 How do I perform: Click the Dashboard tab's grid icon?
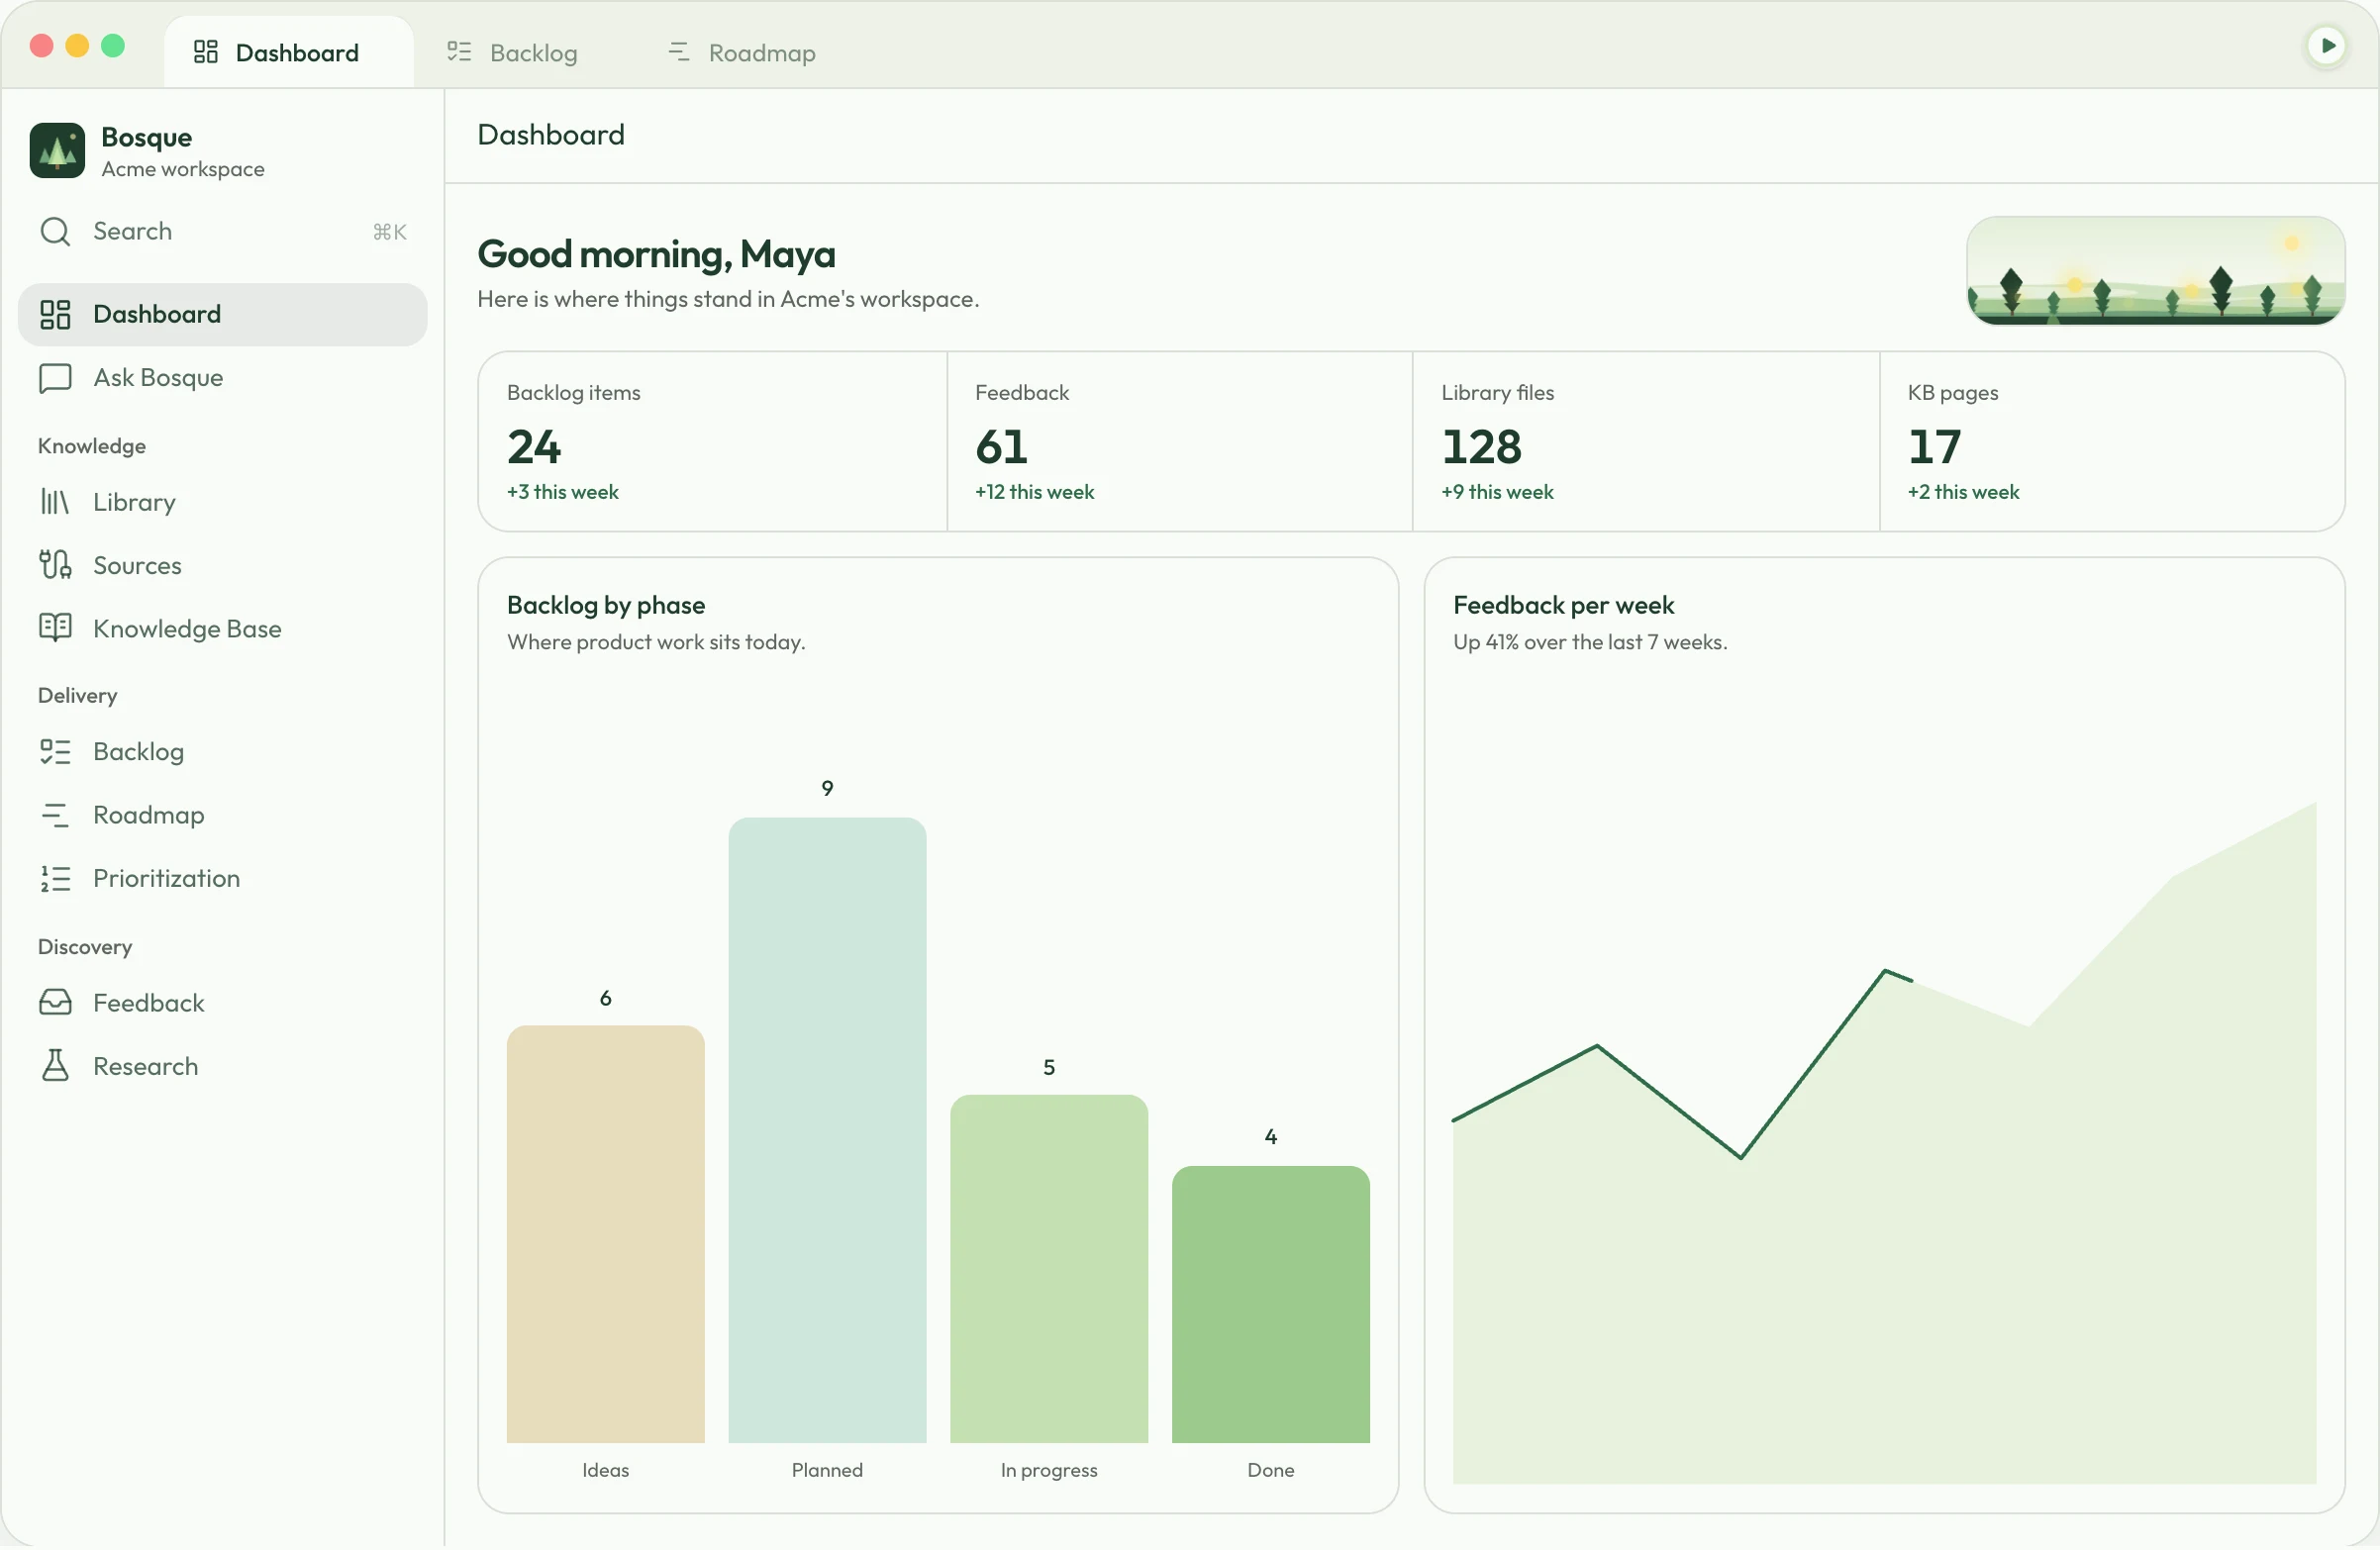(206, 52)
